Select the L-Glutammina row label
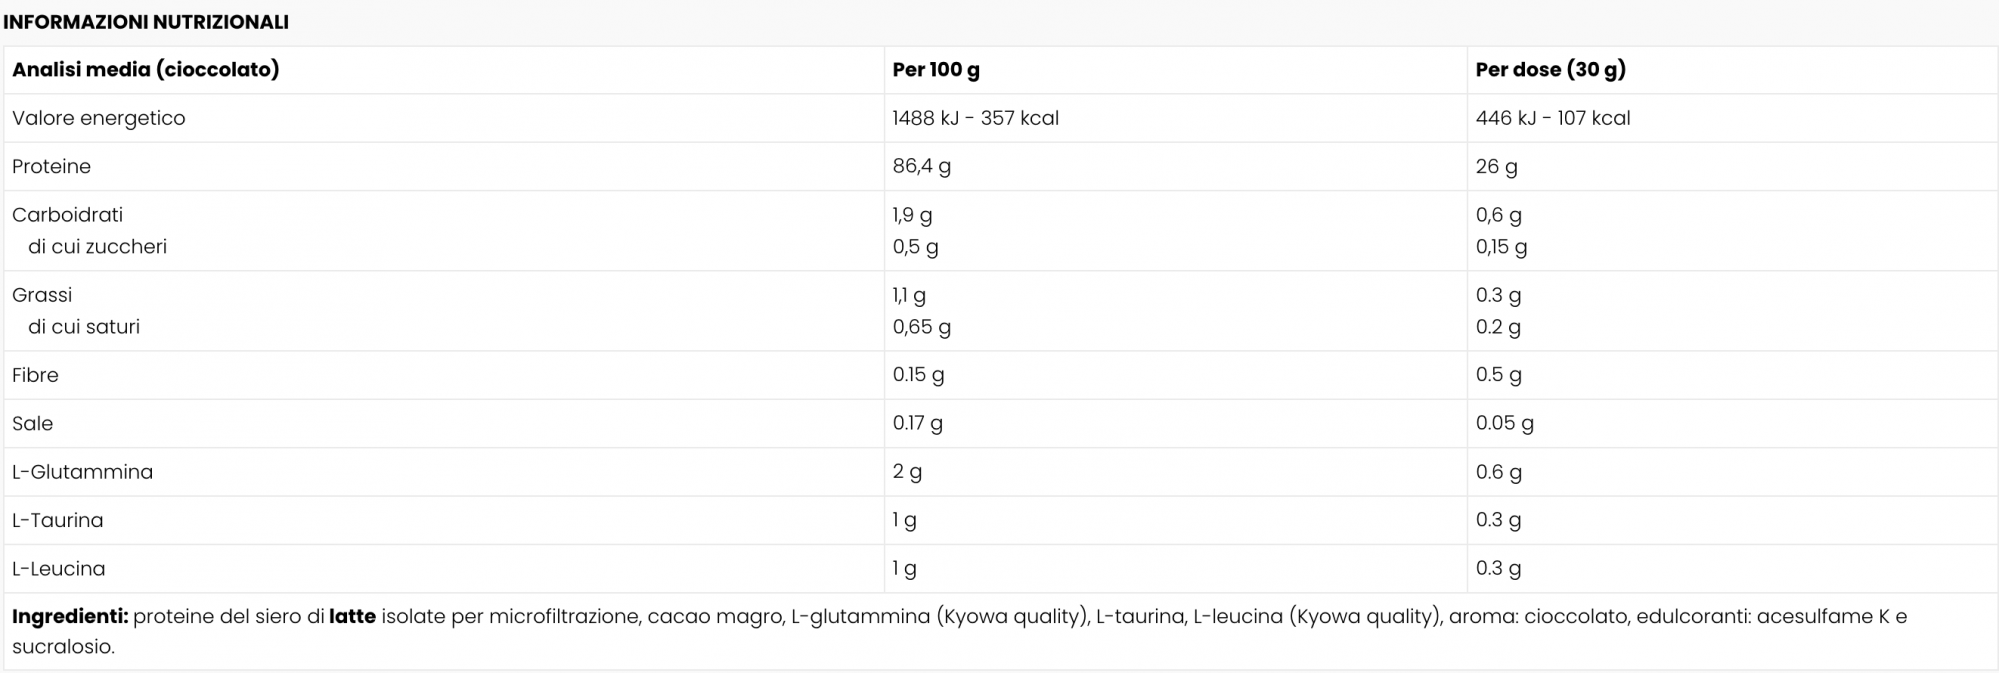1999x673 pixels. (x=83, y=472)
